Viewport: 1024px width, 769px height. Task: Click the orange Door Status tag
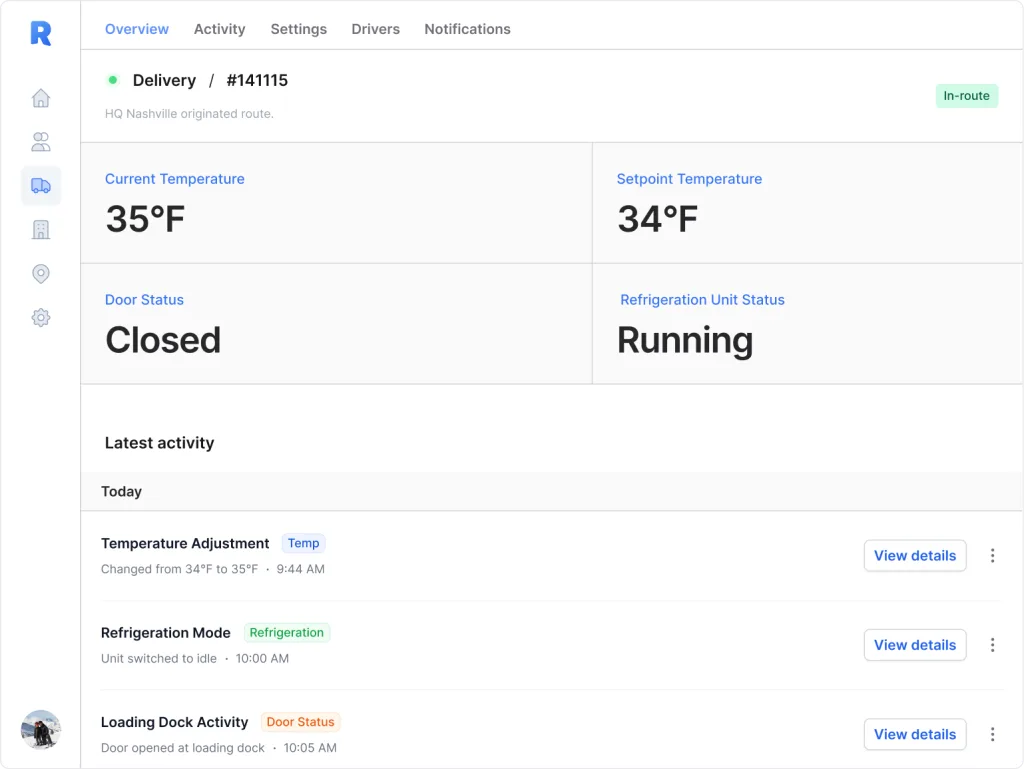pos(300,722)
